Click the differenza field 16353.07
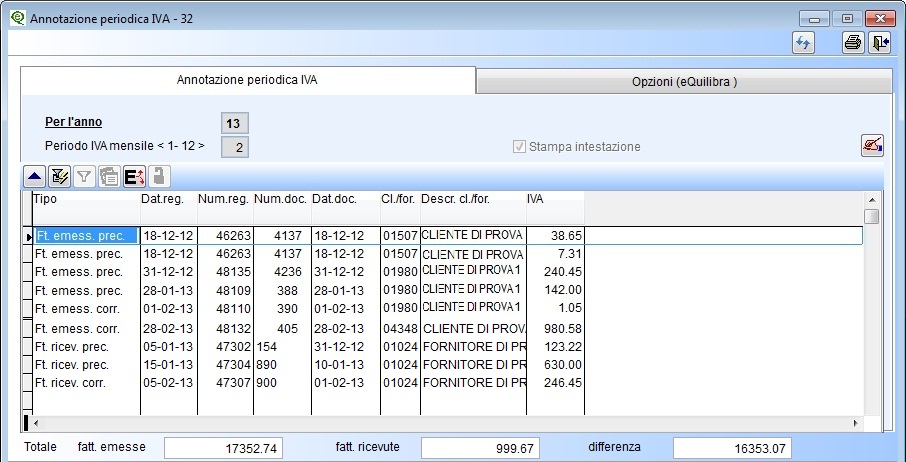Image resolution: width=906 pixels, height=462 pixels. (732, 448)
